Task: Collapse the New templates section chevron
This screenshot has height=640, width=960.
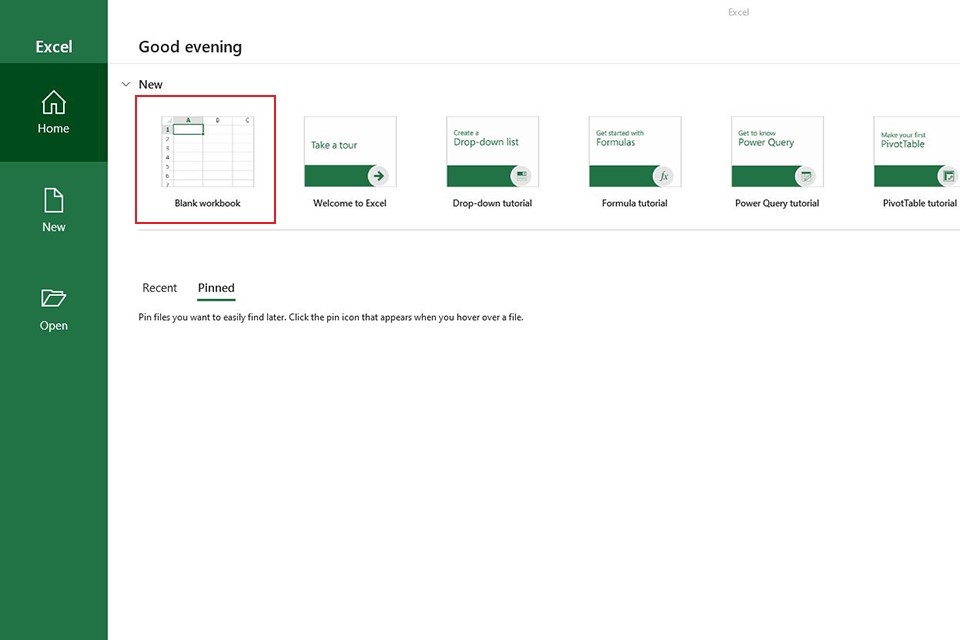Action: tap(126, 85)
